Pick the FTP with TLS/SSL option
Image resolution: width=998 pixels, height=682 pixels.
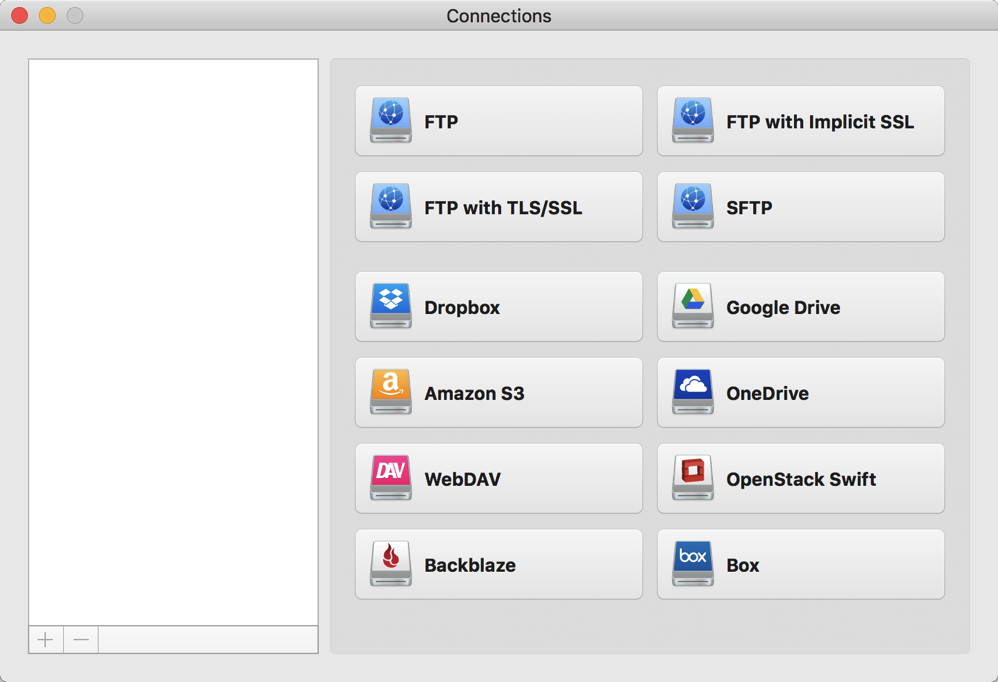pyautogui.click(x=498, y=207)
